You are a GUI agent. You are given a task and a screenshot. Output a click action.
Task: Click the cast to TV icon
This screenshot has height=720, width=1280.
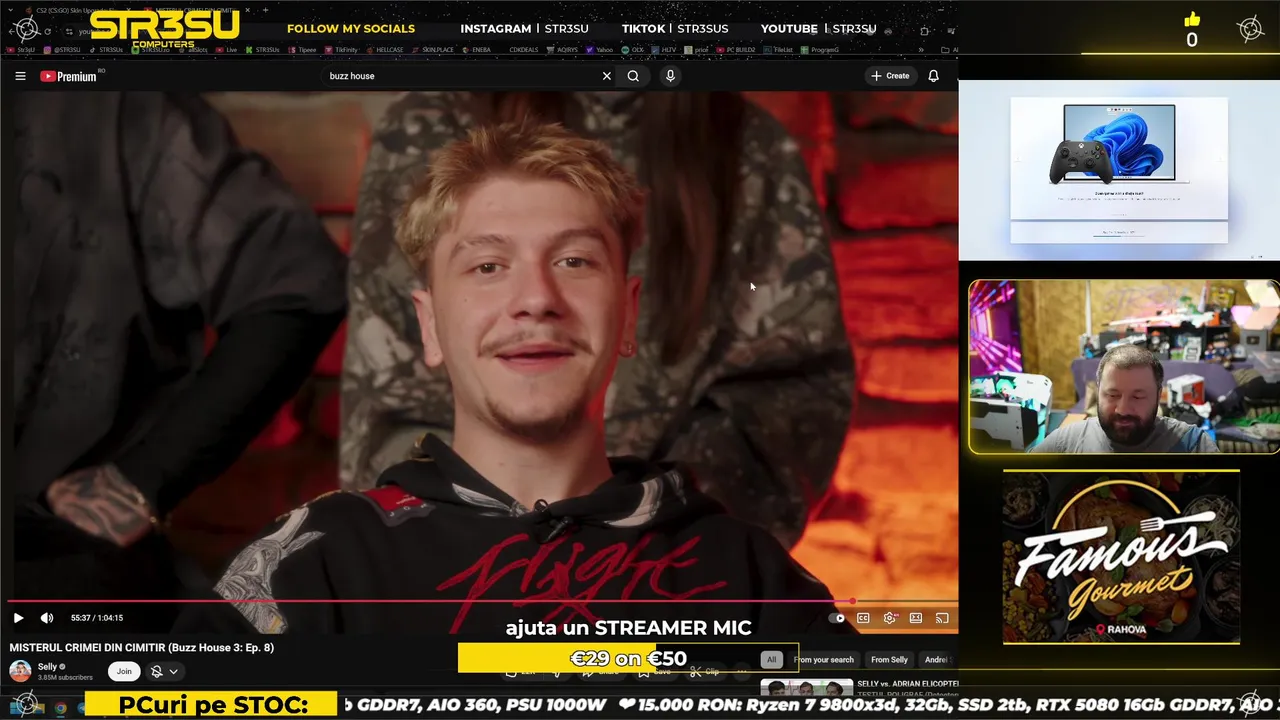pos(942,618)
